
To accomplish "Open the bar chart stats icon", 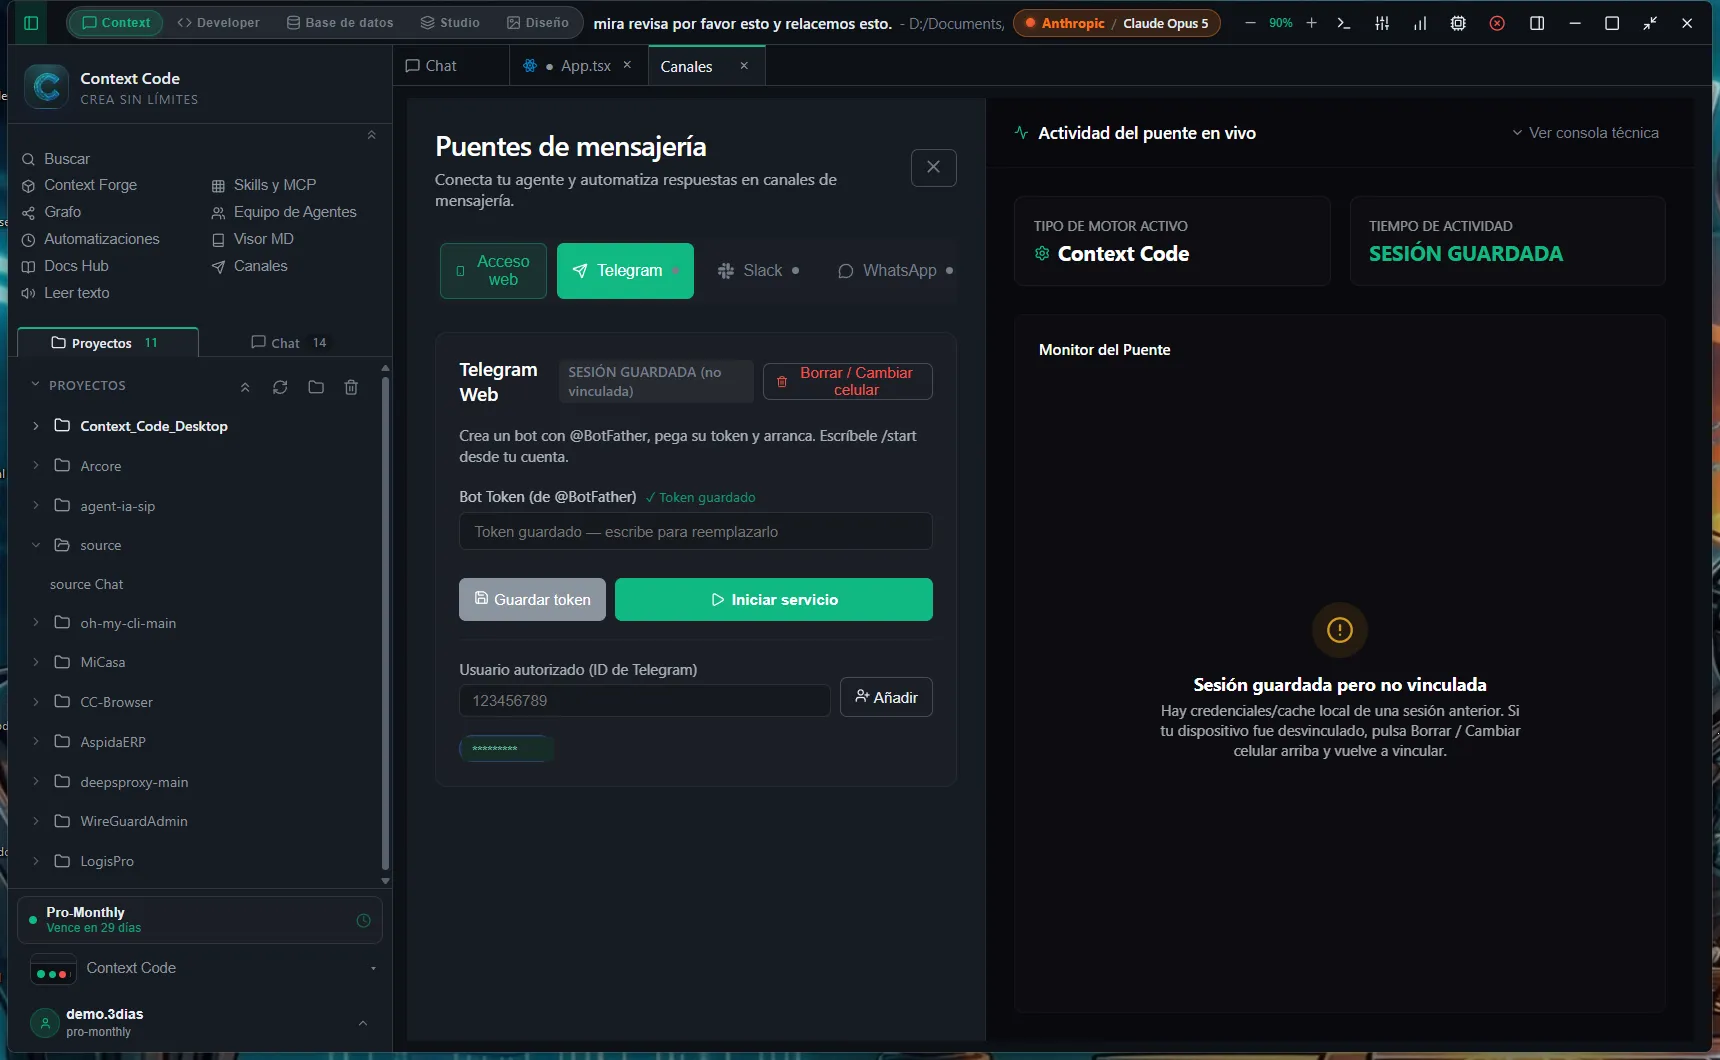I will click(1420, 23).
